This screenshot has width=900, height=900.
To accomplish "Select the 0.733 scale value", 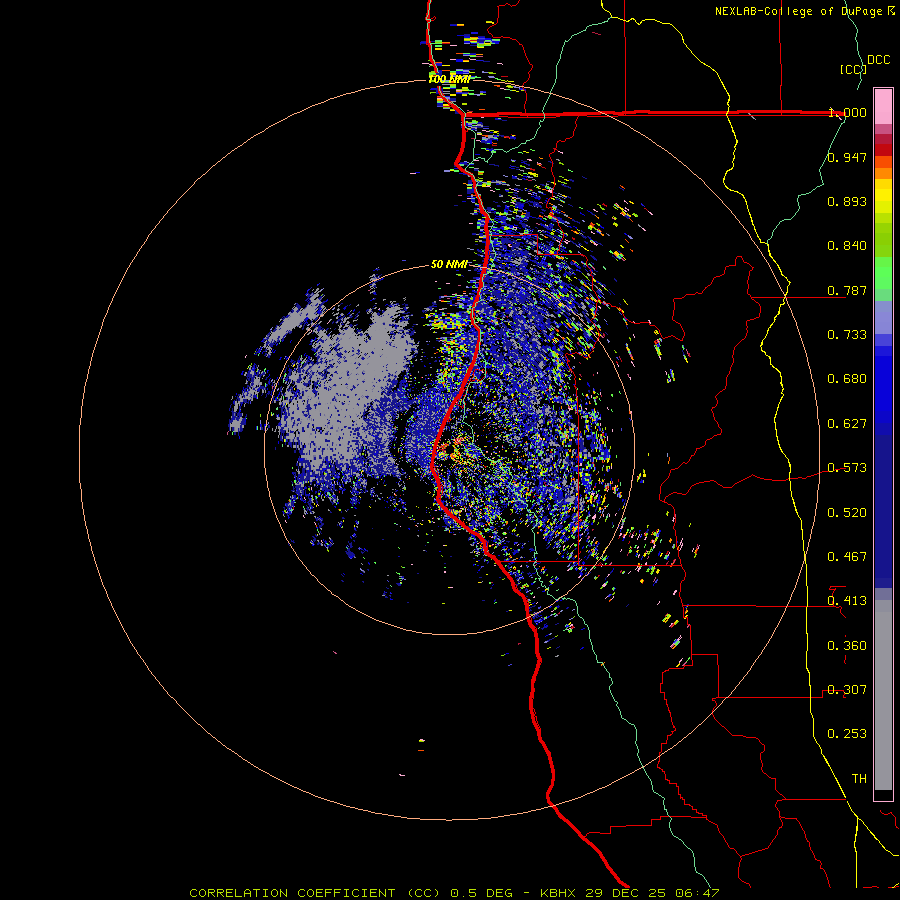I will (x=847, y=335).
